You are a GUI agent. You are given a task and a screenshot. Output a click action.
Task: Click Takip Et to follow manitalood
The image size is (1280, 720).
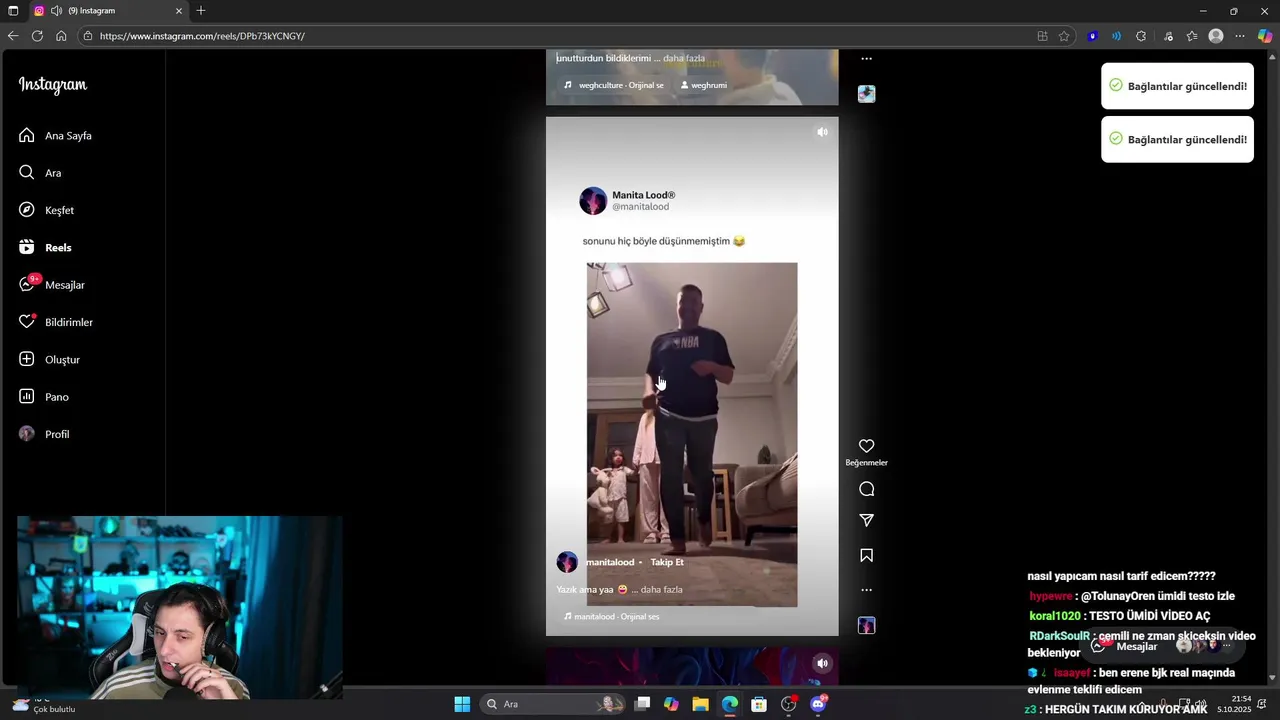(x=667, y=562)
